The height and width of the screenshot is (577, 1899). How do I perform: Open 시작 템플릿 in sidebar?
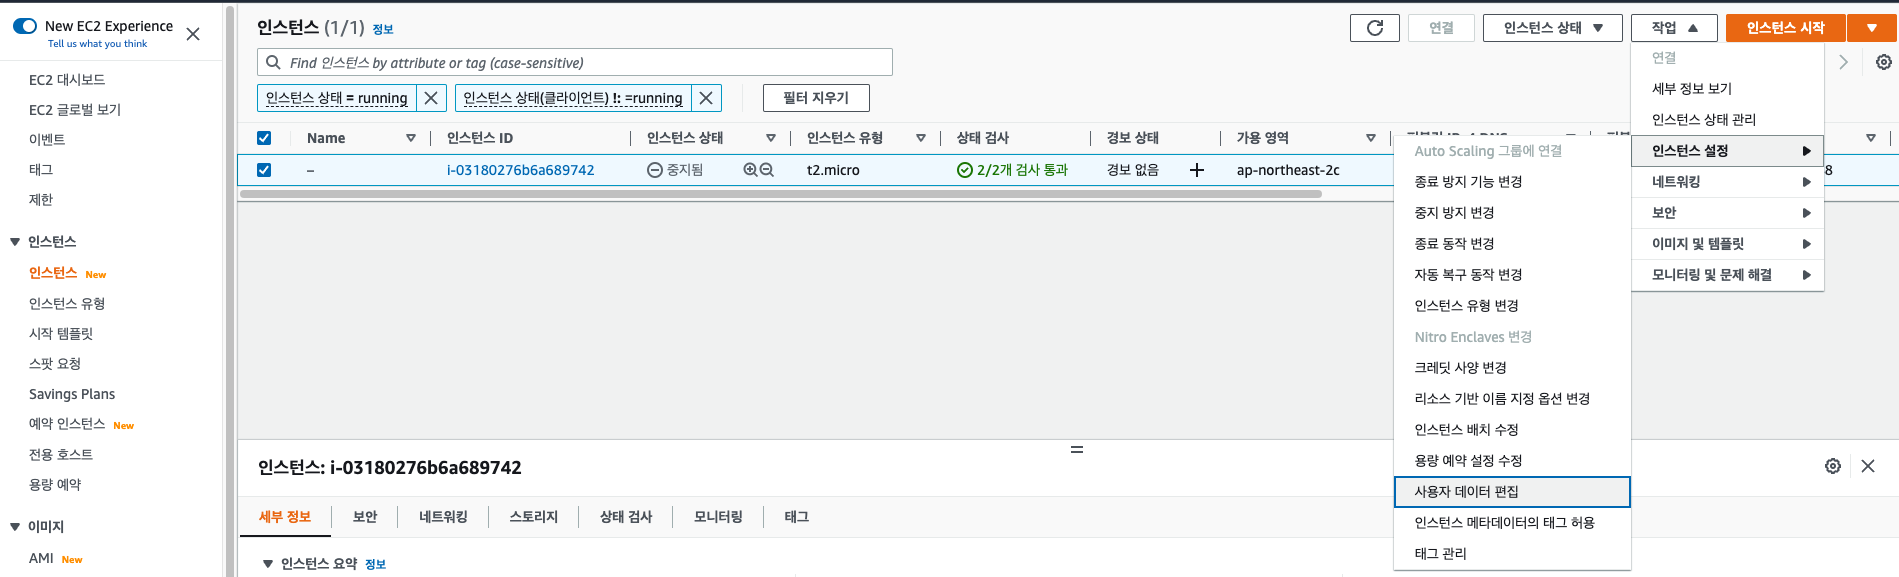[61, 334]
